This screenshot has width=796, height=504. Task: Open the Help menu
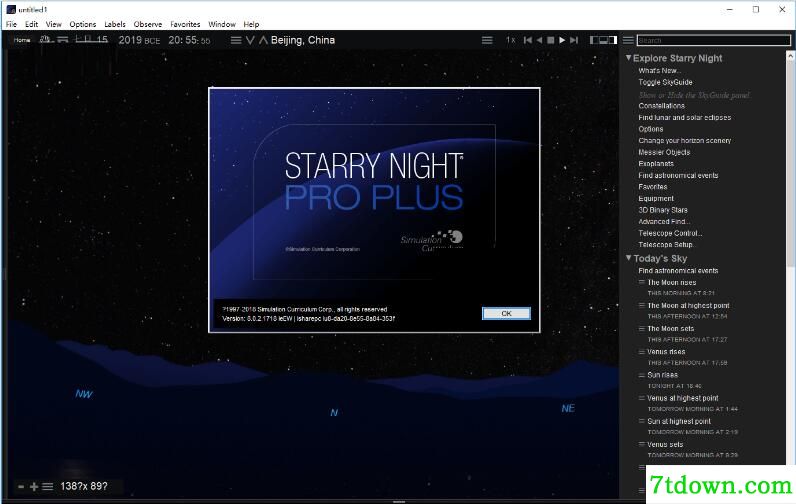click(x=251, y=24)
